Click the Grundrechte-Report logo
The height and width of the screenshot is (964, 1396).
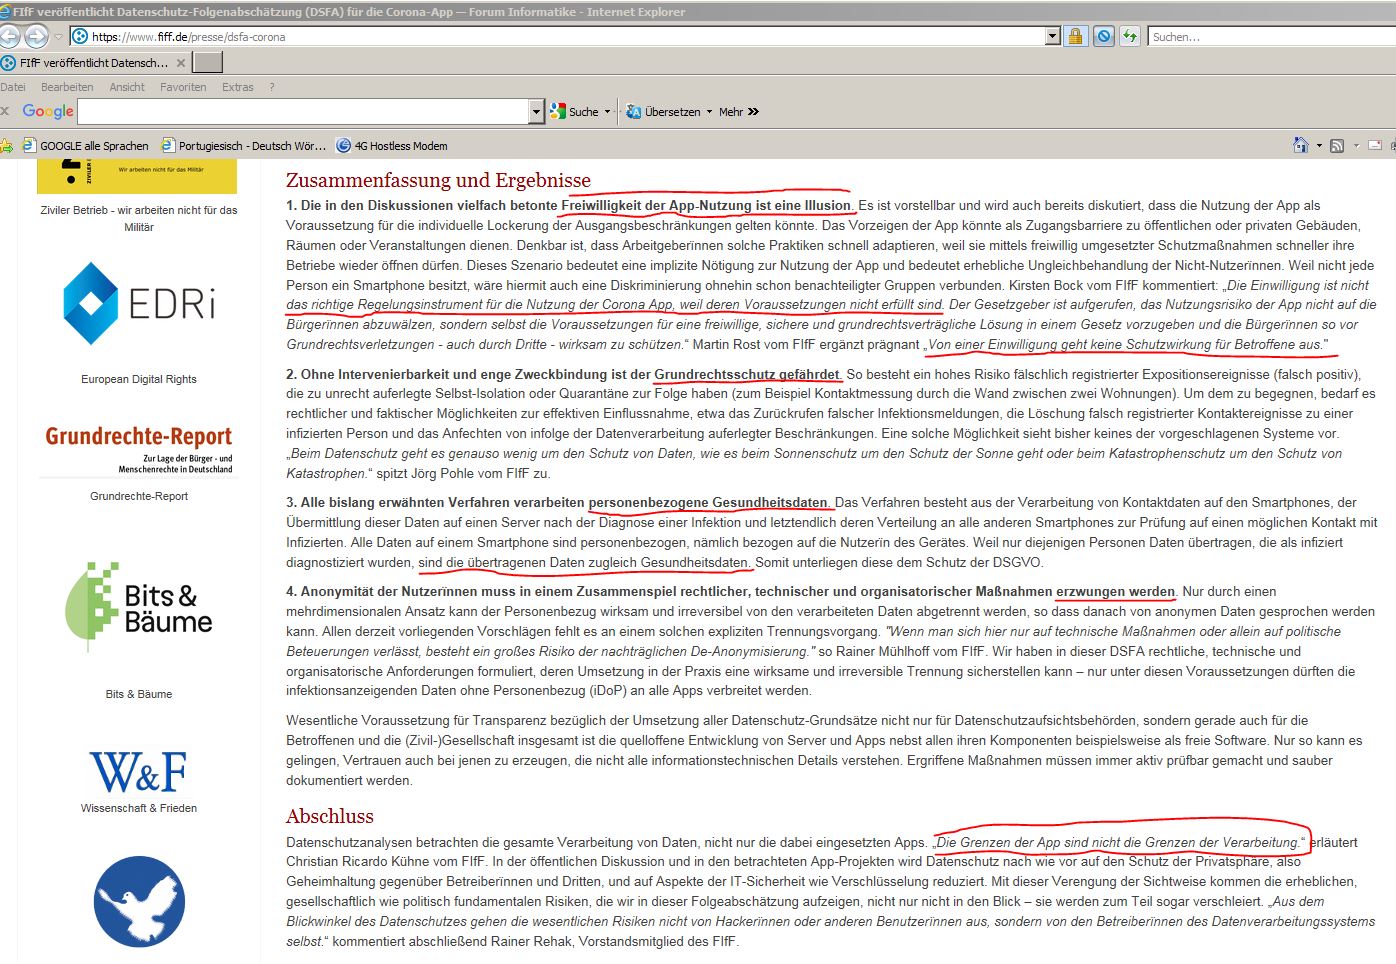click(x=139, y=450)
